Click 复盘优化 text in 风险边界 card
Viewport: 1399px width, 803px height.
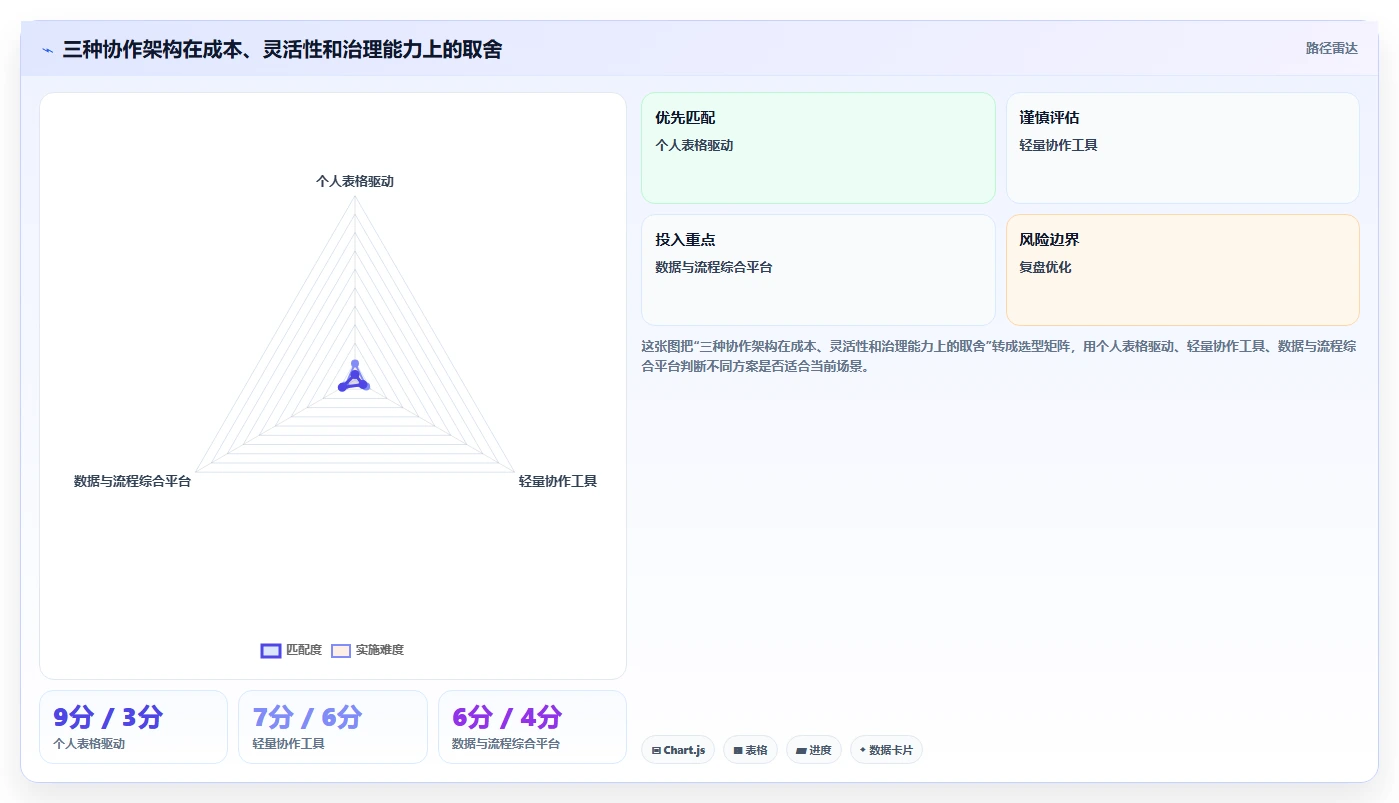(x=1045, y=267)
